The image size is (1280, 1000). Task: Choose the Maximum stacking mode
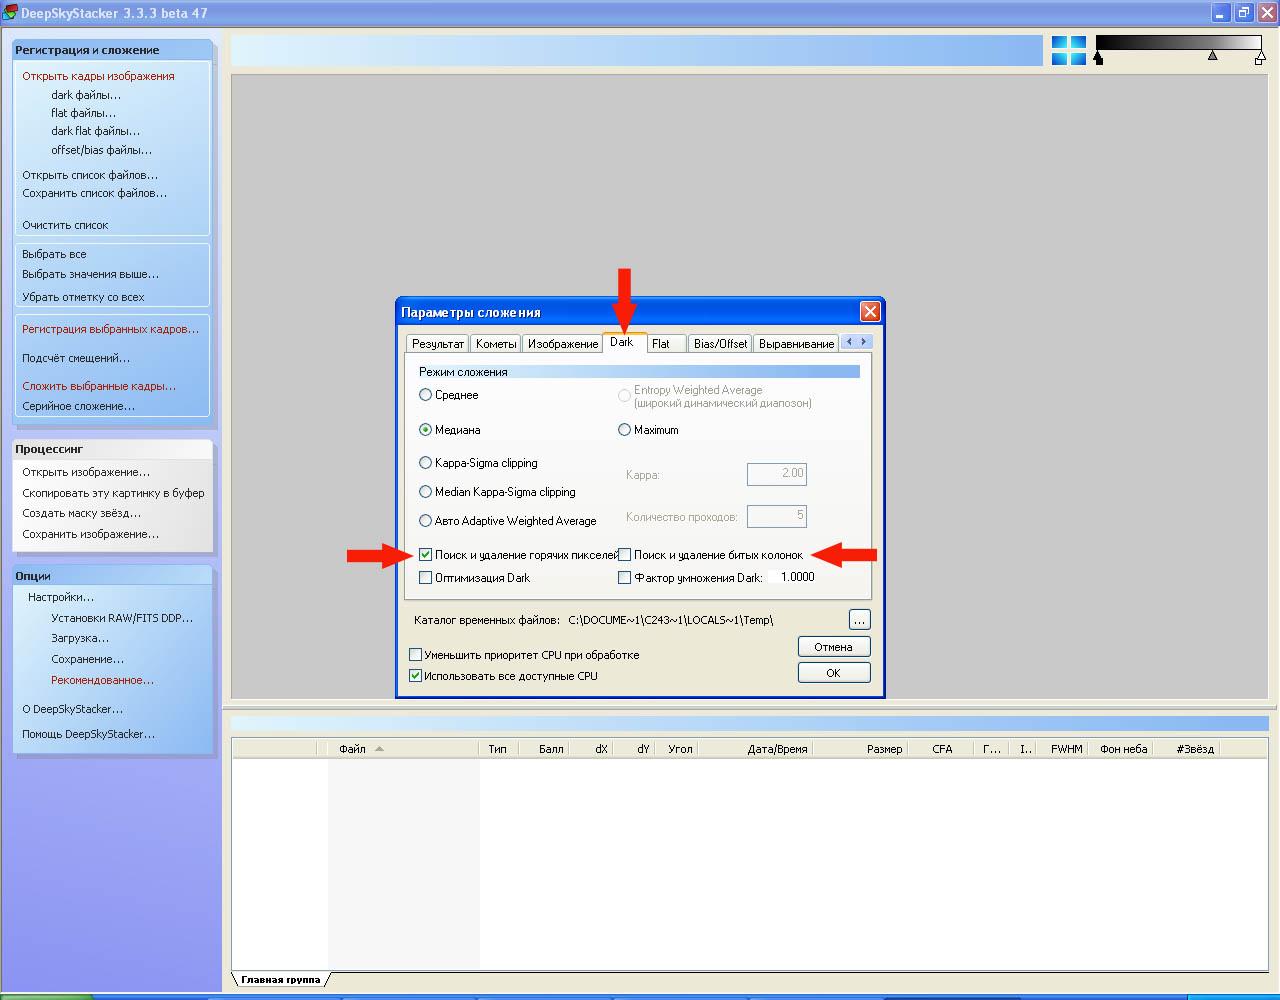click(625, 430)
